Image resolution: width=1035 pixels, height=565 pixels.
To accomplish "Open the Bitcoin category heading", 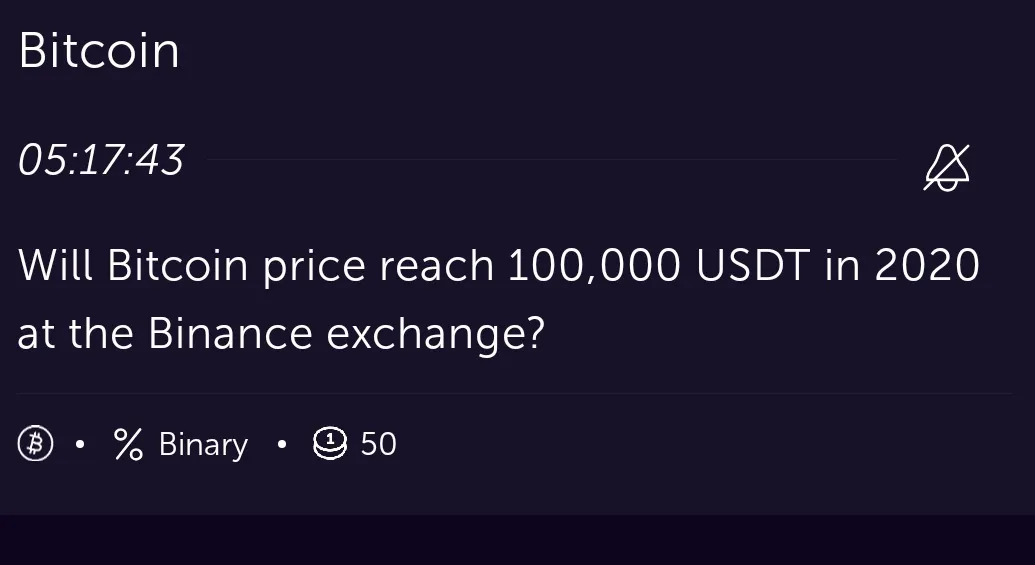I will pos(99,51).
